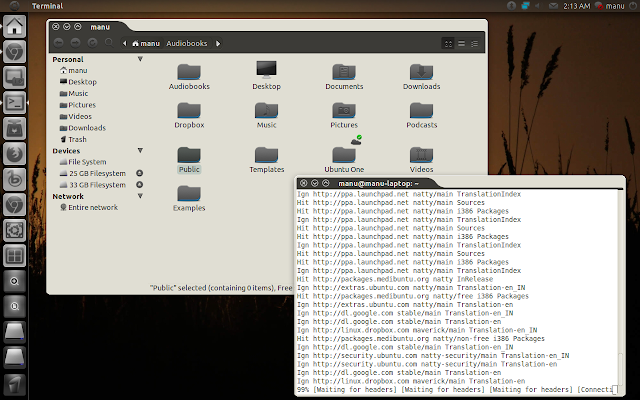
Task: Switch to icon view mode
Action: (448, 43)
